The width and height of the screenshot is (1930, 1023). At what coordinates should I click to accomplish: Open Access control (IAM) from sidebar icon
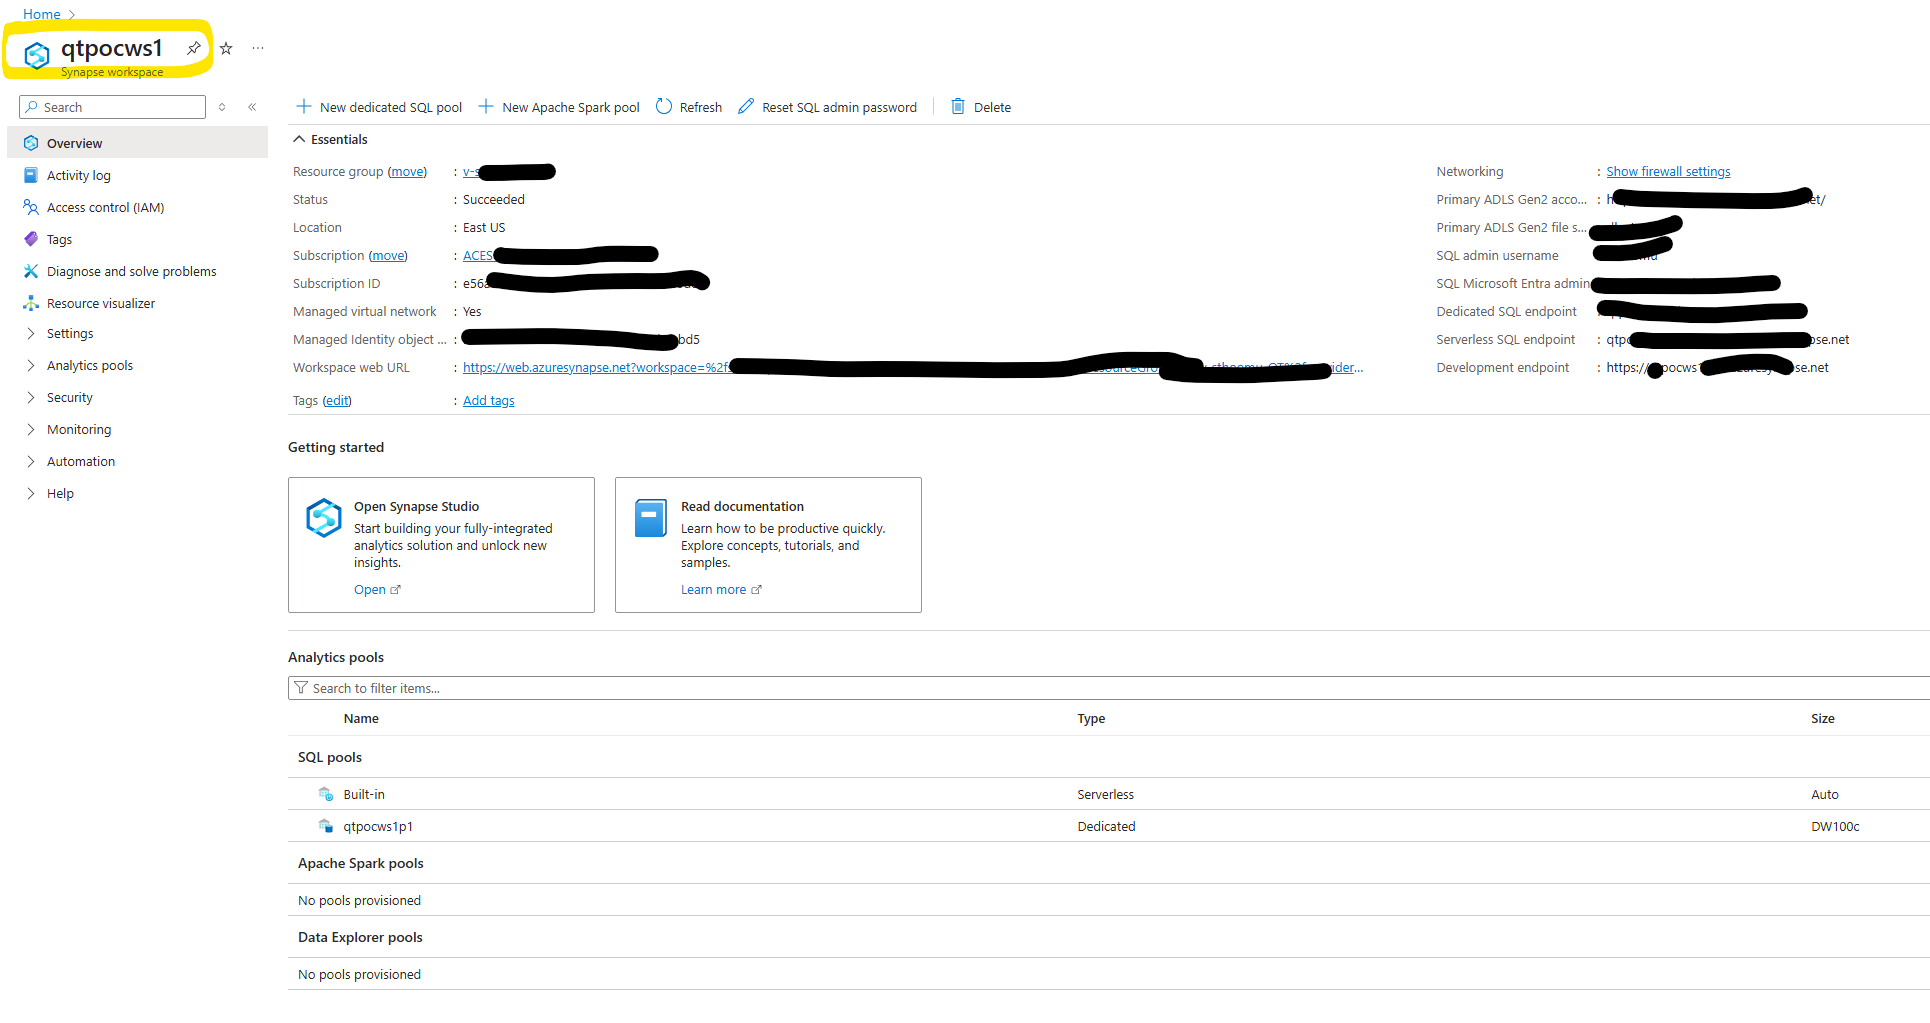(31, 207)
